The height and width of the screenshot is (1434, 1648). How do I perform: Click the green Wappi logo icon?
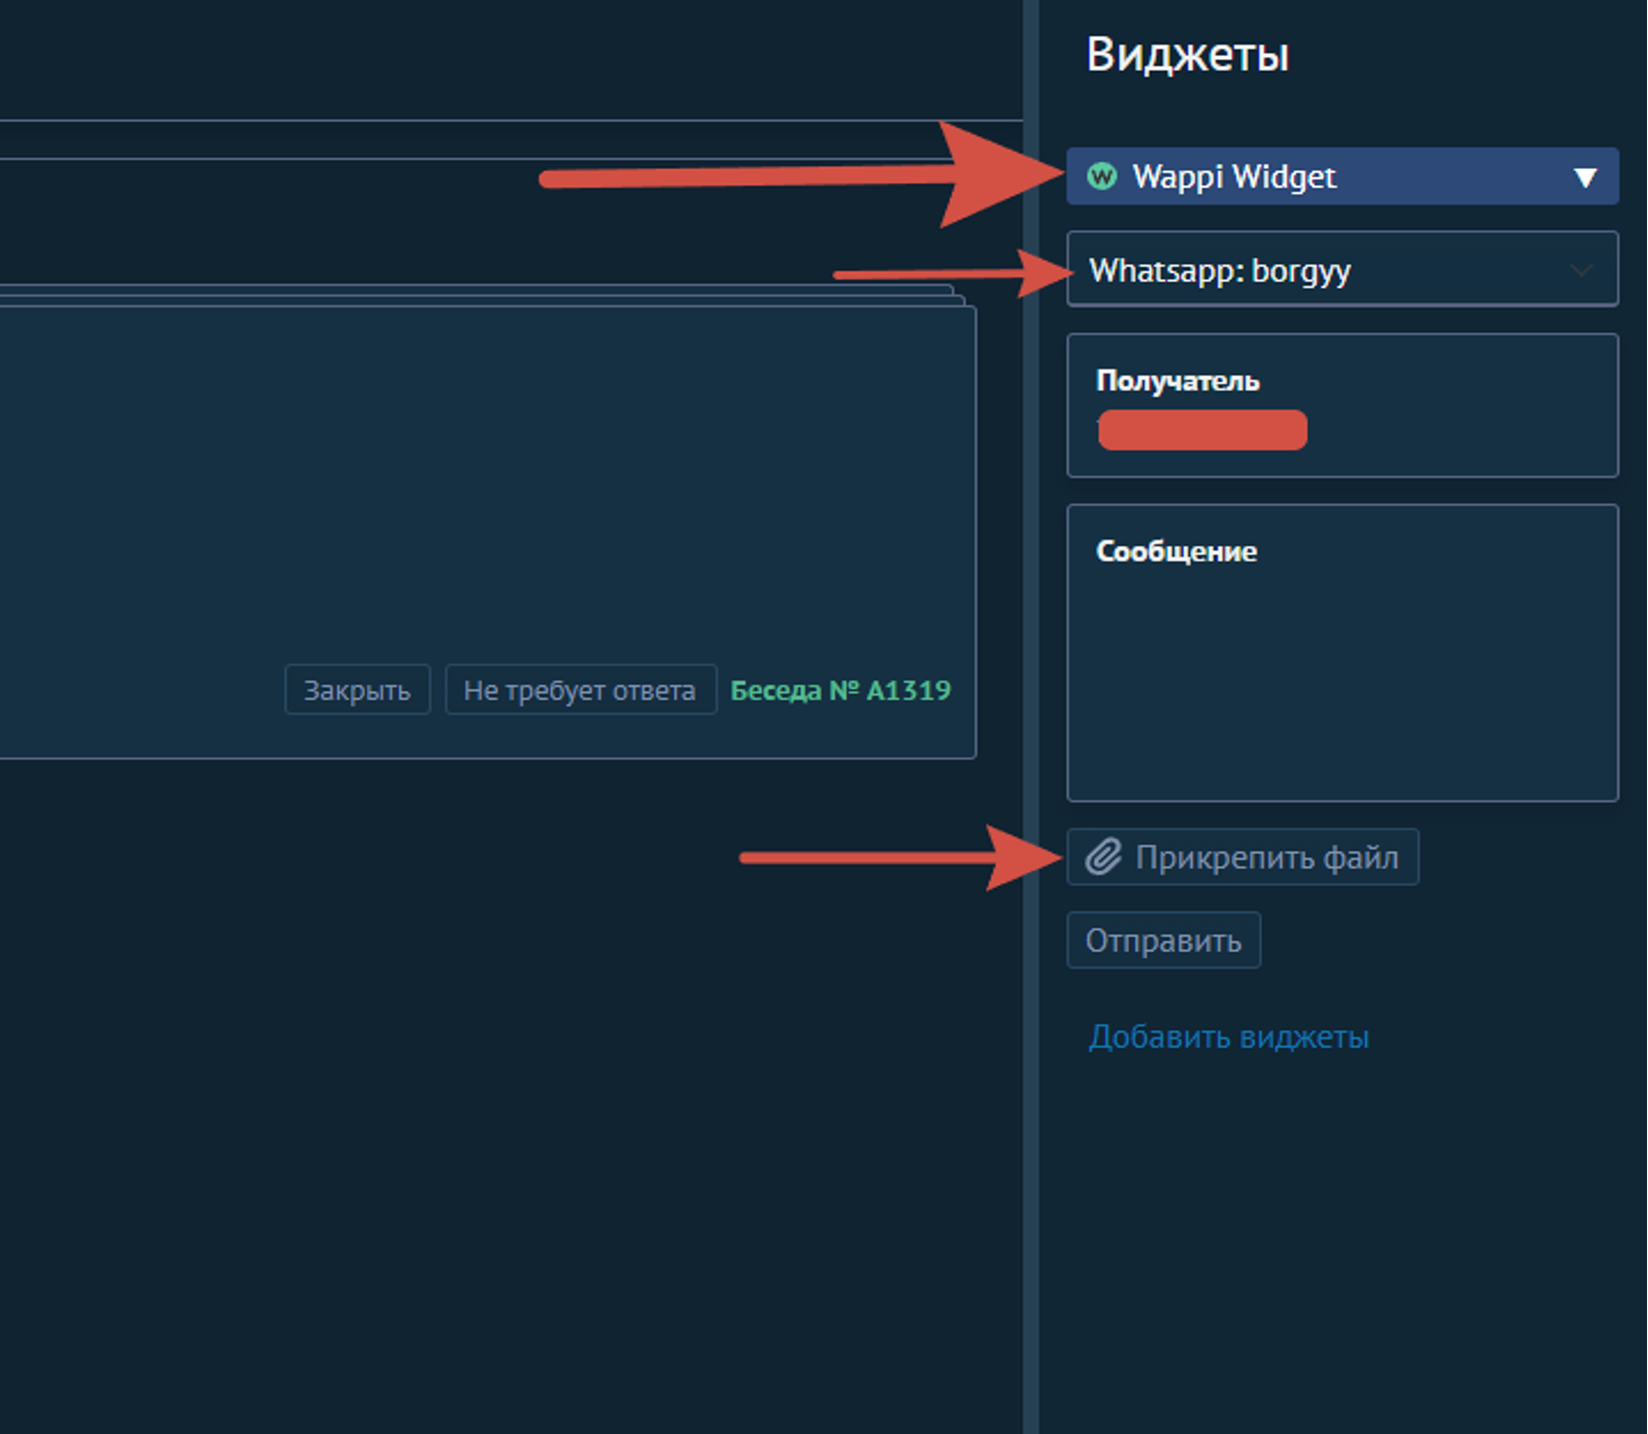(1102, 177)
